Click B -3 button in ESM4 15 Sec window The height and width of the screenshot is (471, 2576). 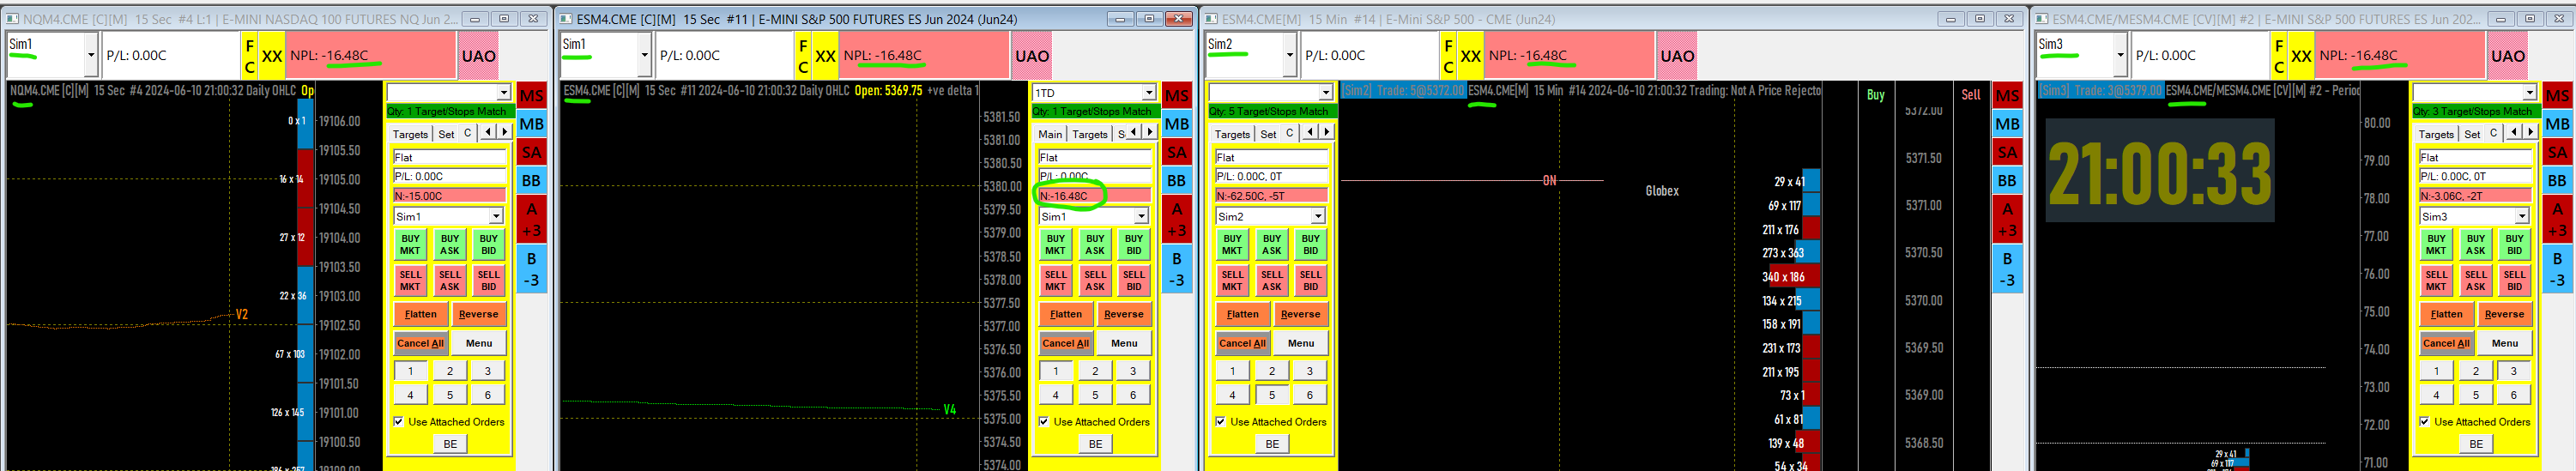1177,269
